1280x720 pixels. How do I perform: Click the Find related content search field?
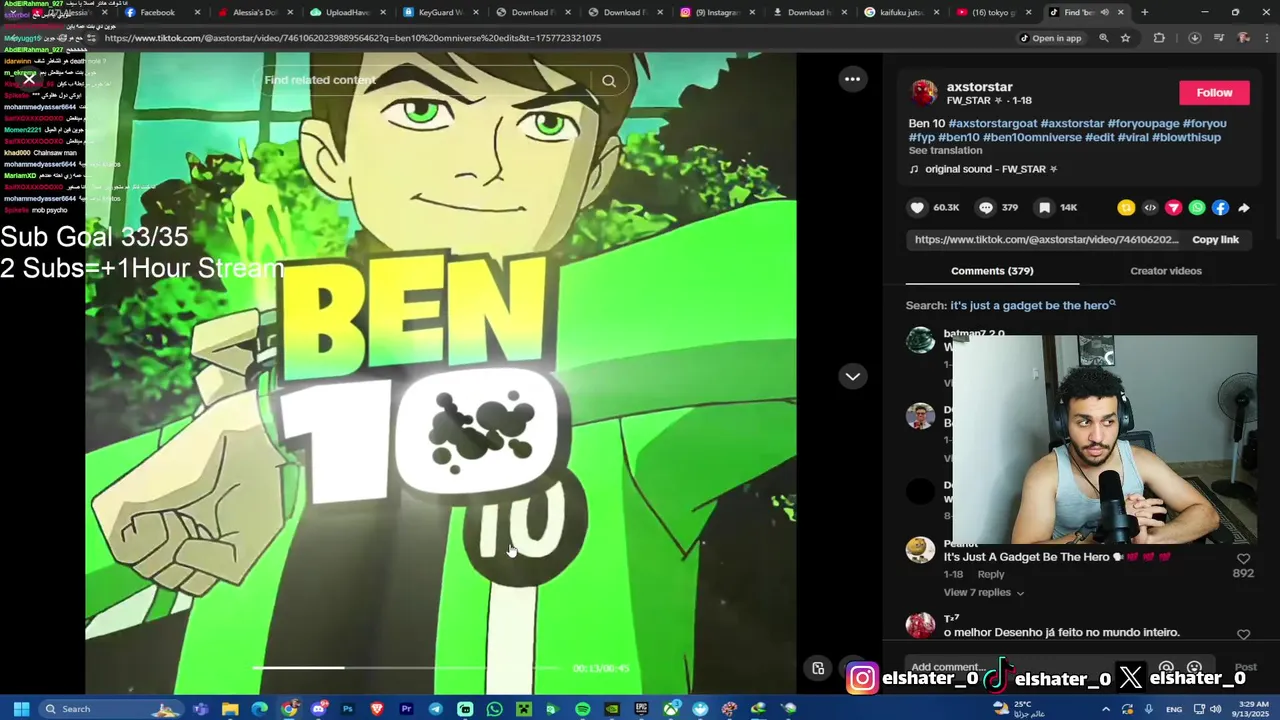(425, 81)
